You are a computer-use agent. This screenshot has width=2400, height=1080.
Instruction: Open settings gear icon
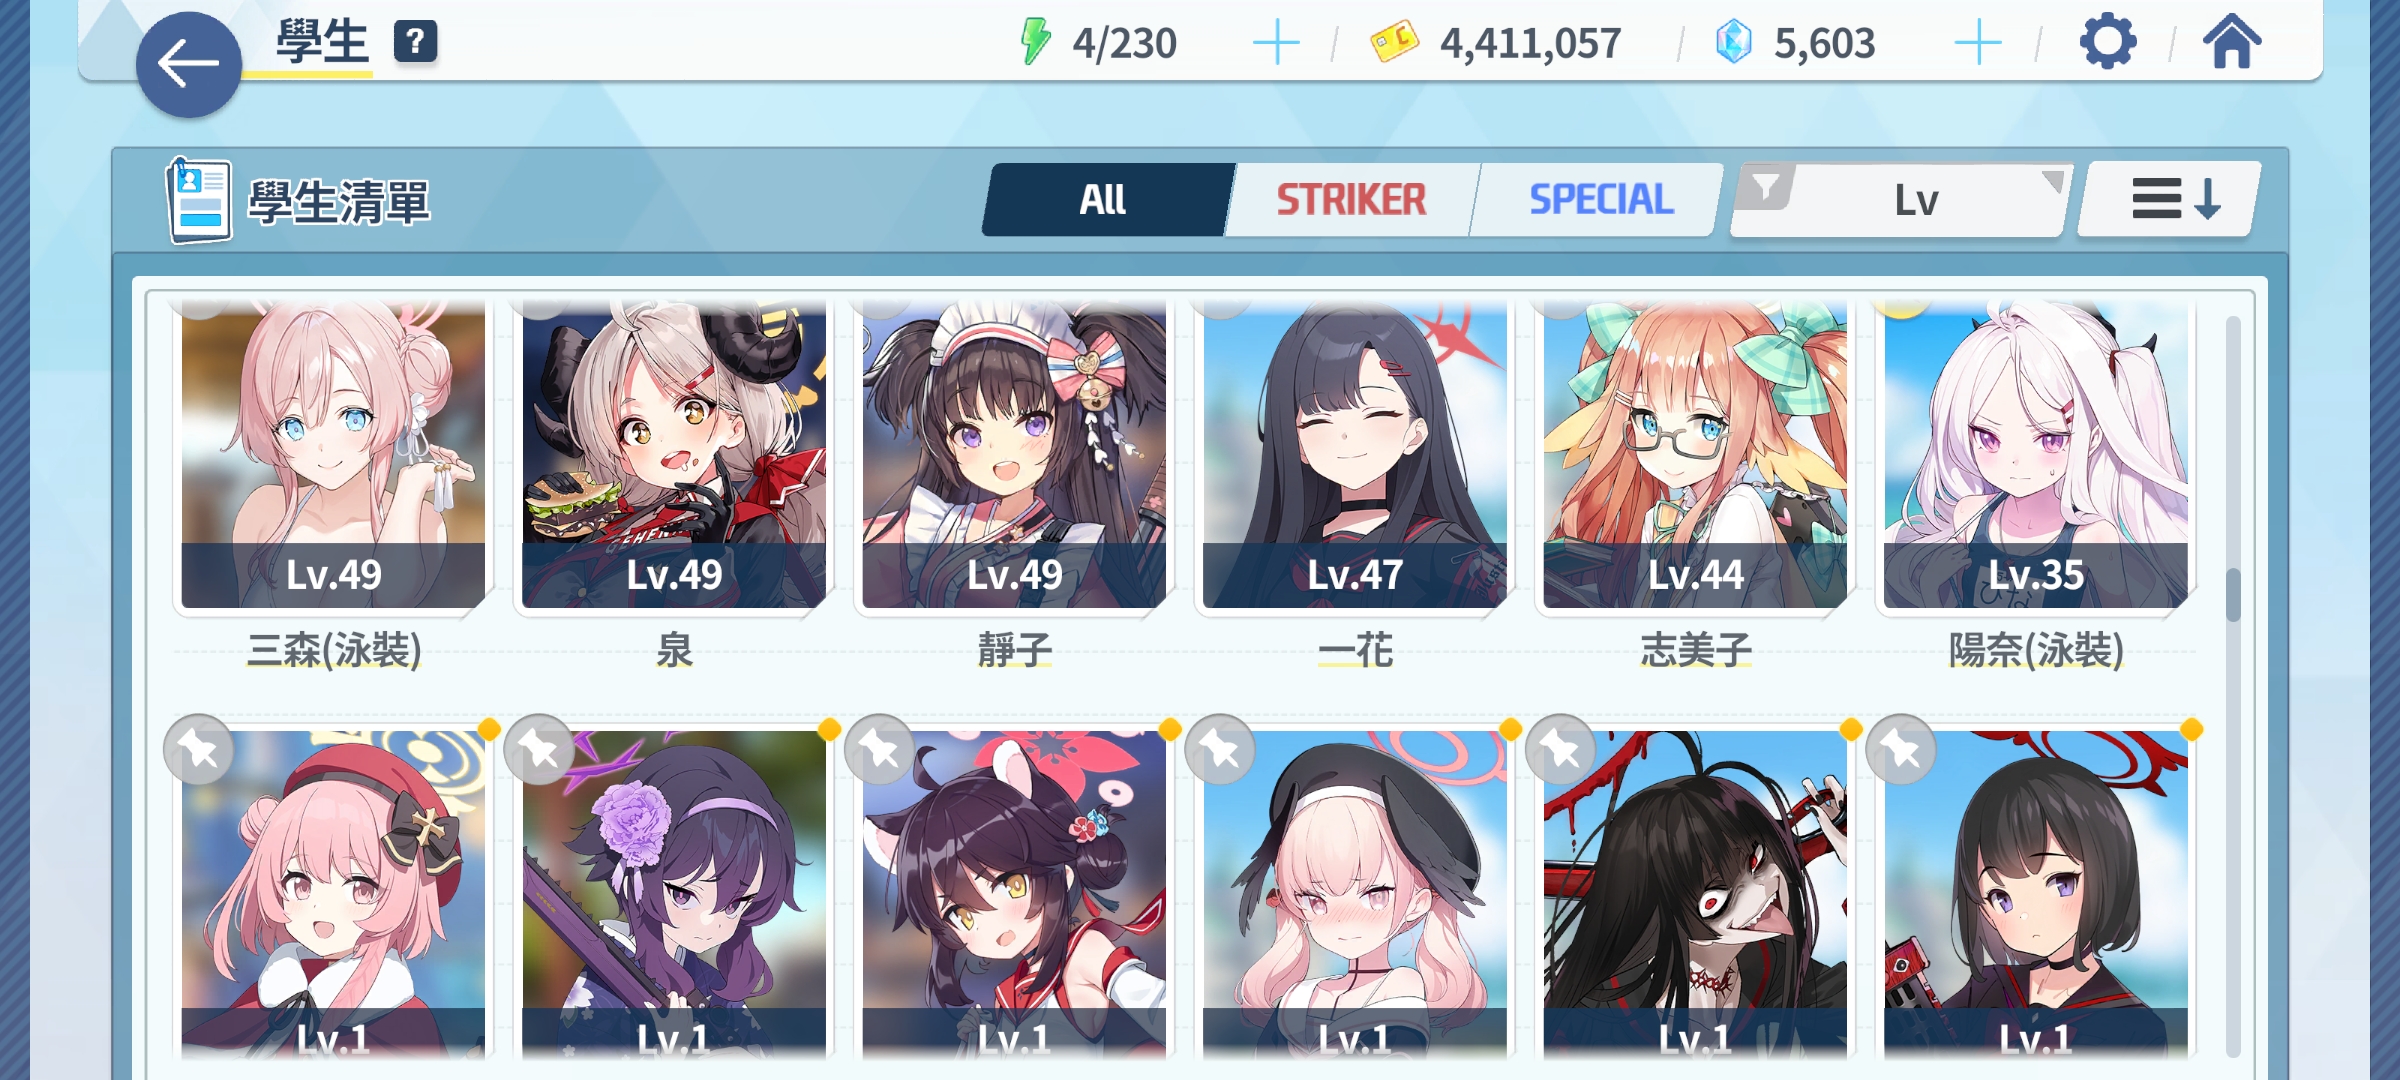coord(2108,42)
